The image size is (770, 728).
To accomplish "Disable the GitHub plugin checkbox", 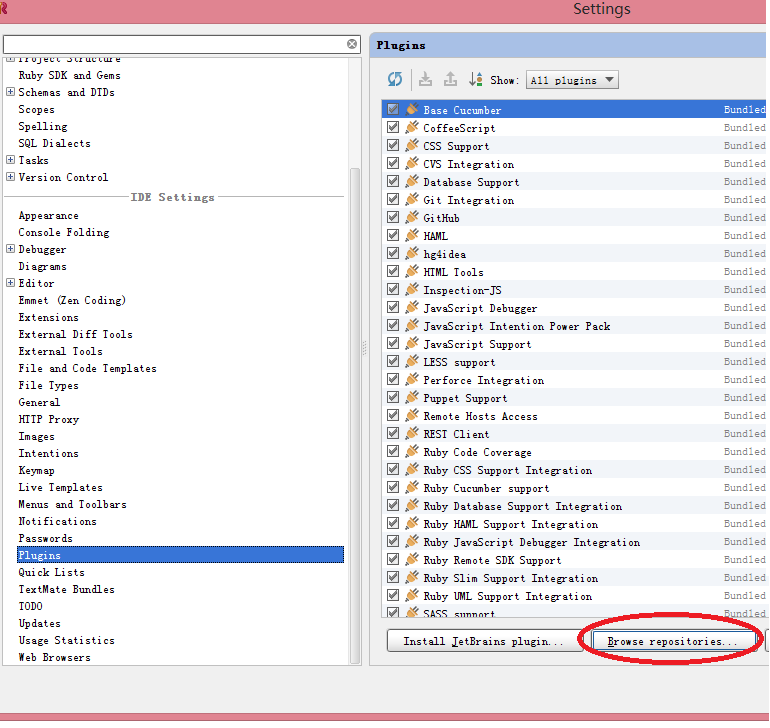I will click(393, 217).
